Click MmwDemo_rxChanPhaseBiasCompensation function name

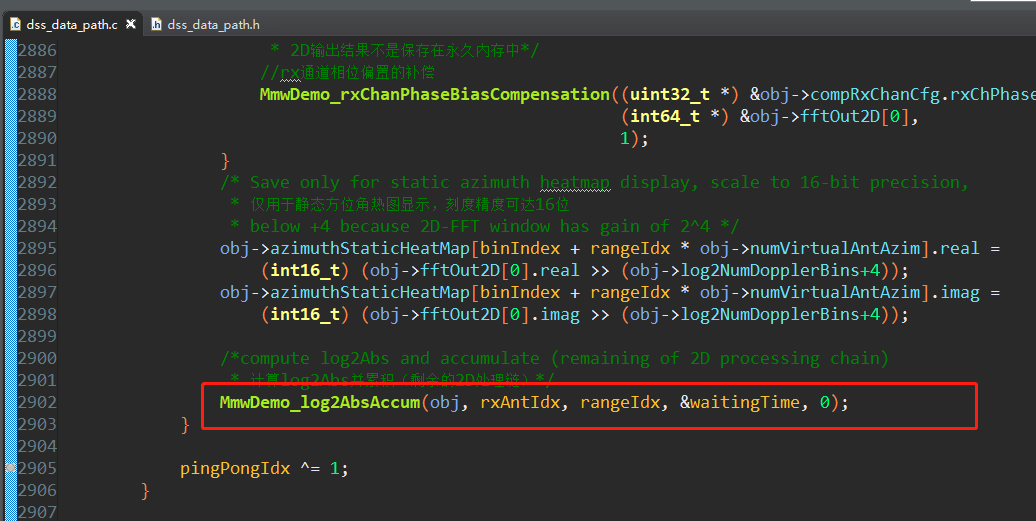point(435,94)
